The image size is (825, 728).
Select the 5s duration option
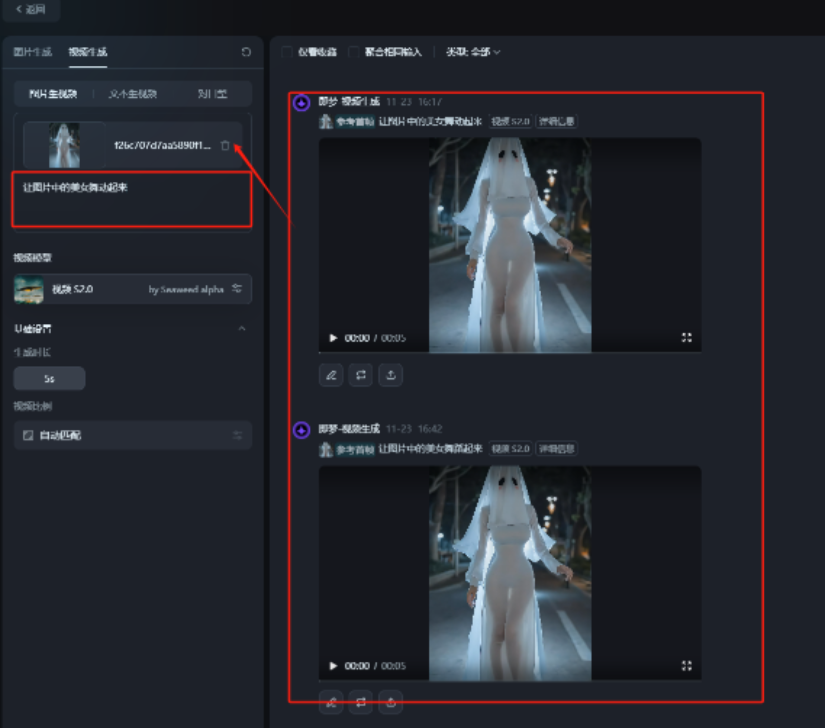coord(49,379)
